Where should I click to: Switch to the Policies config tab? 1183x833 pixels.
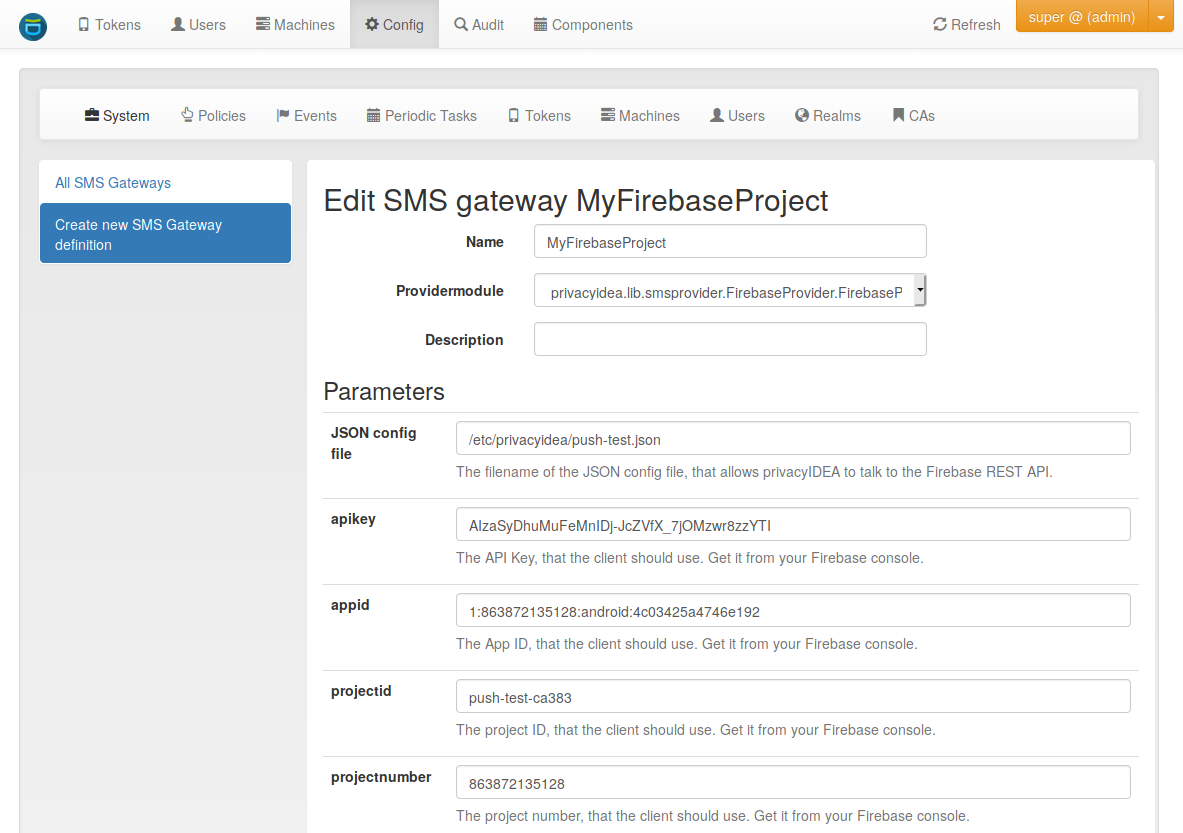tap(213, 116)
